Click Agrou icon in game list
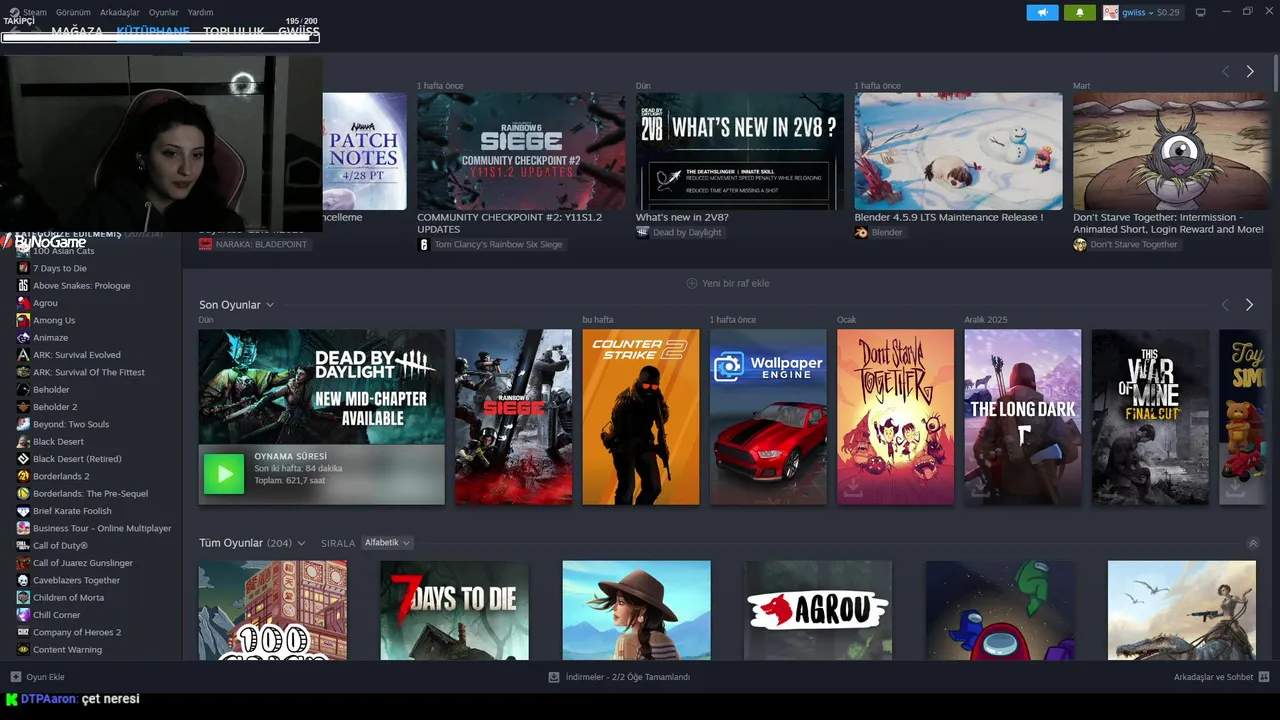Viewport: 1280px width, 720px height. (23, 303)
